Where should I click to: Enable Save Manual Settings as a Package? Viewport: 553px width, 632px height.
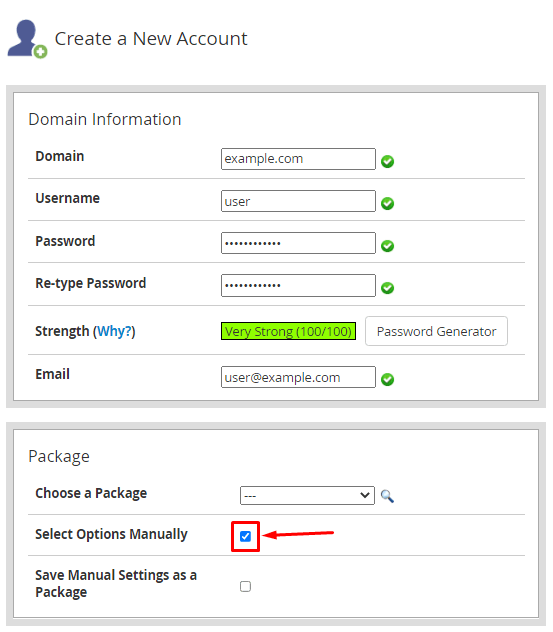(x=245, y=586)
